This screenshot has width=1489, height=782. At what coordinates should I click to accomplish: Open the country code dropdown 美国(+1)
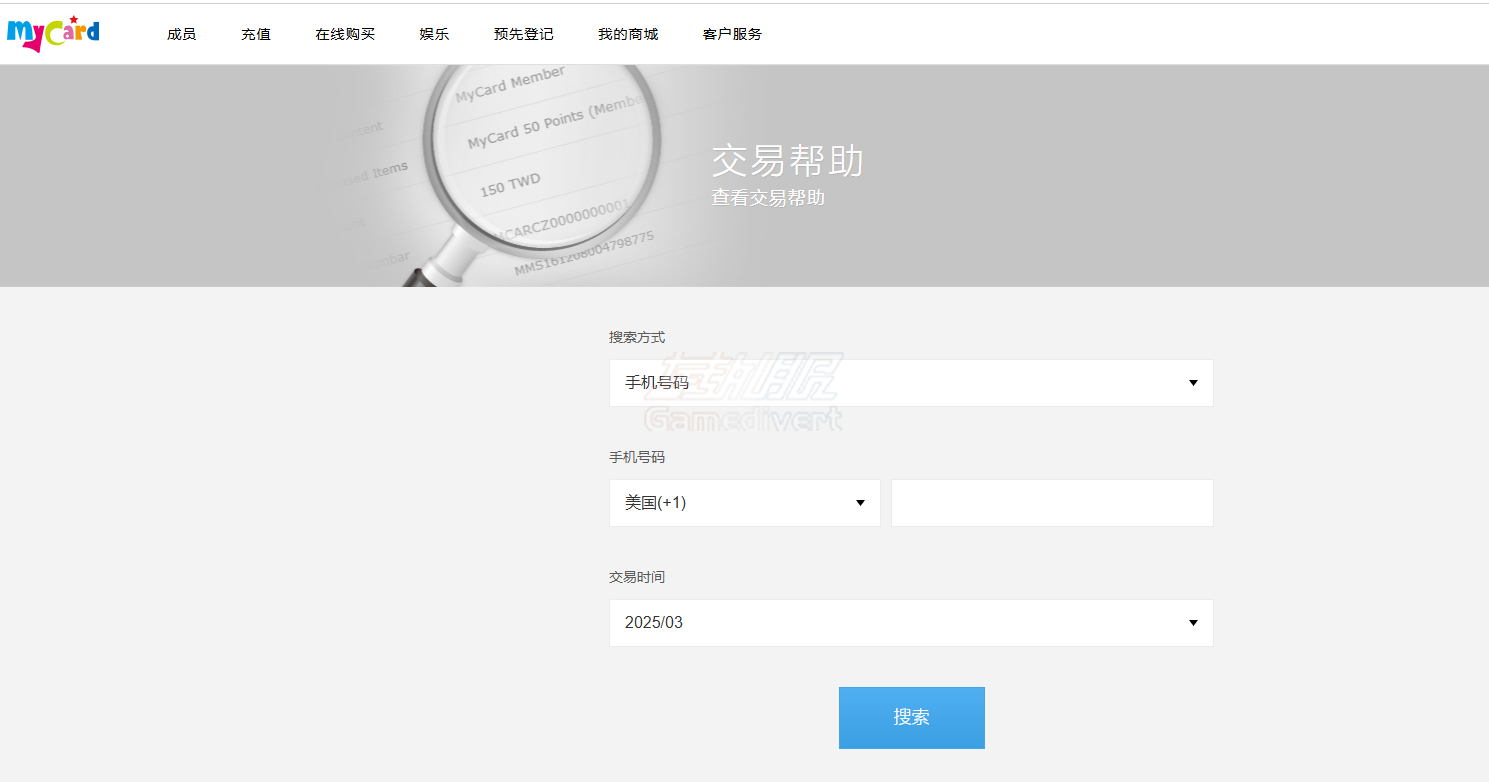coord(745,503)
